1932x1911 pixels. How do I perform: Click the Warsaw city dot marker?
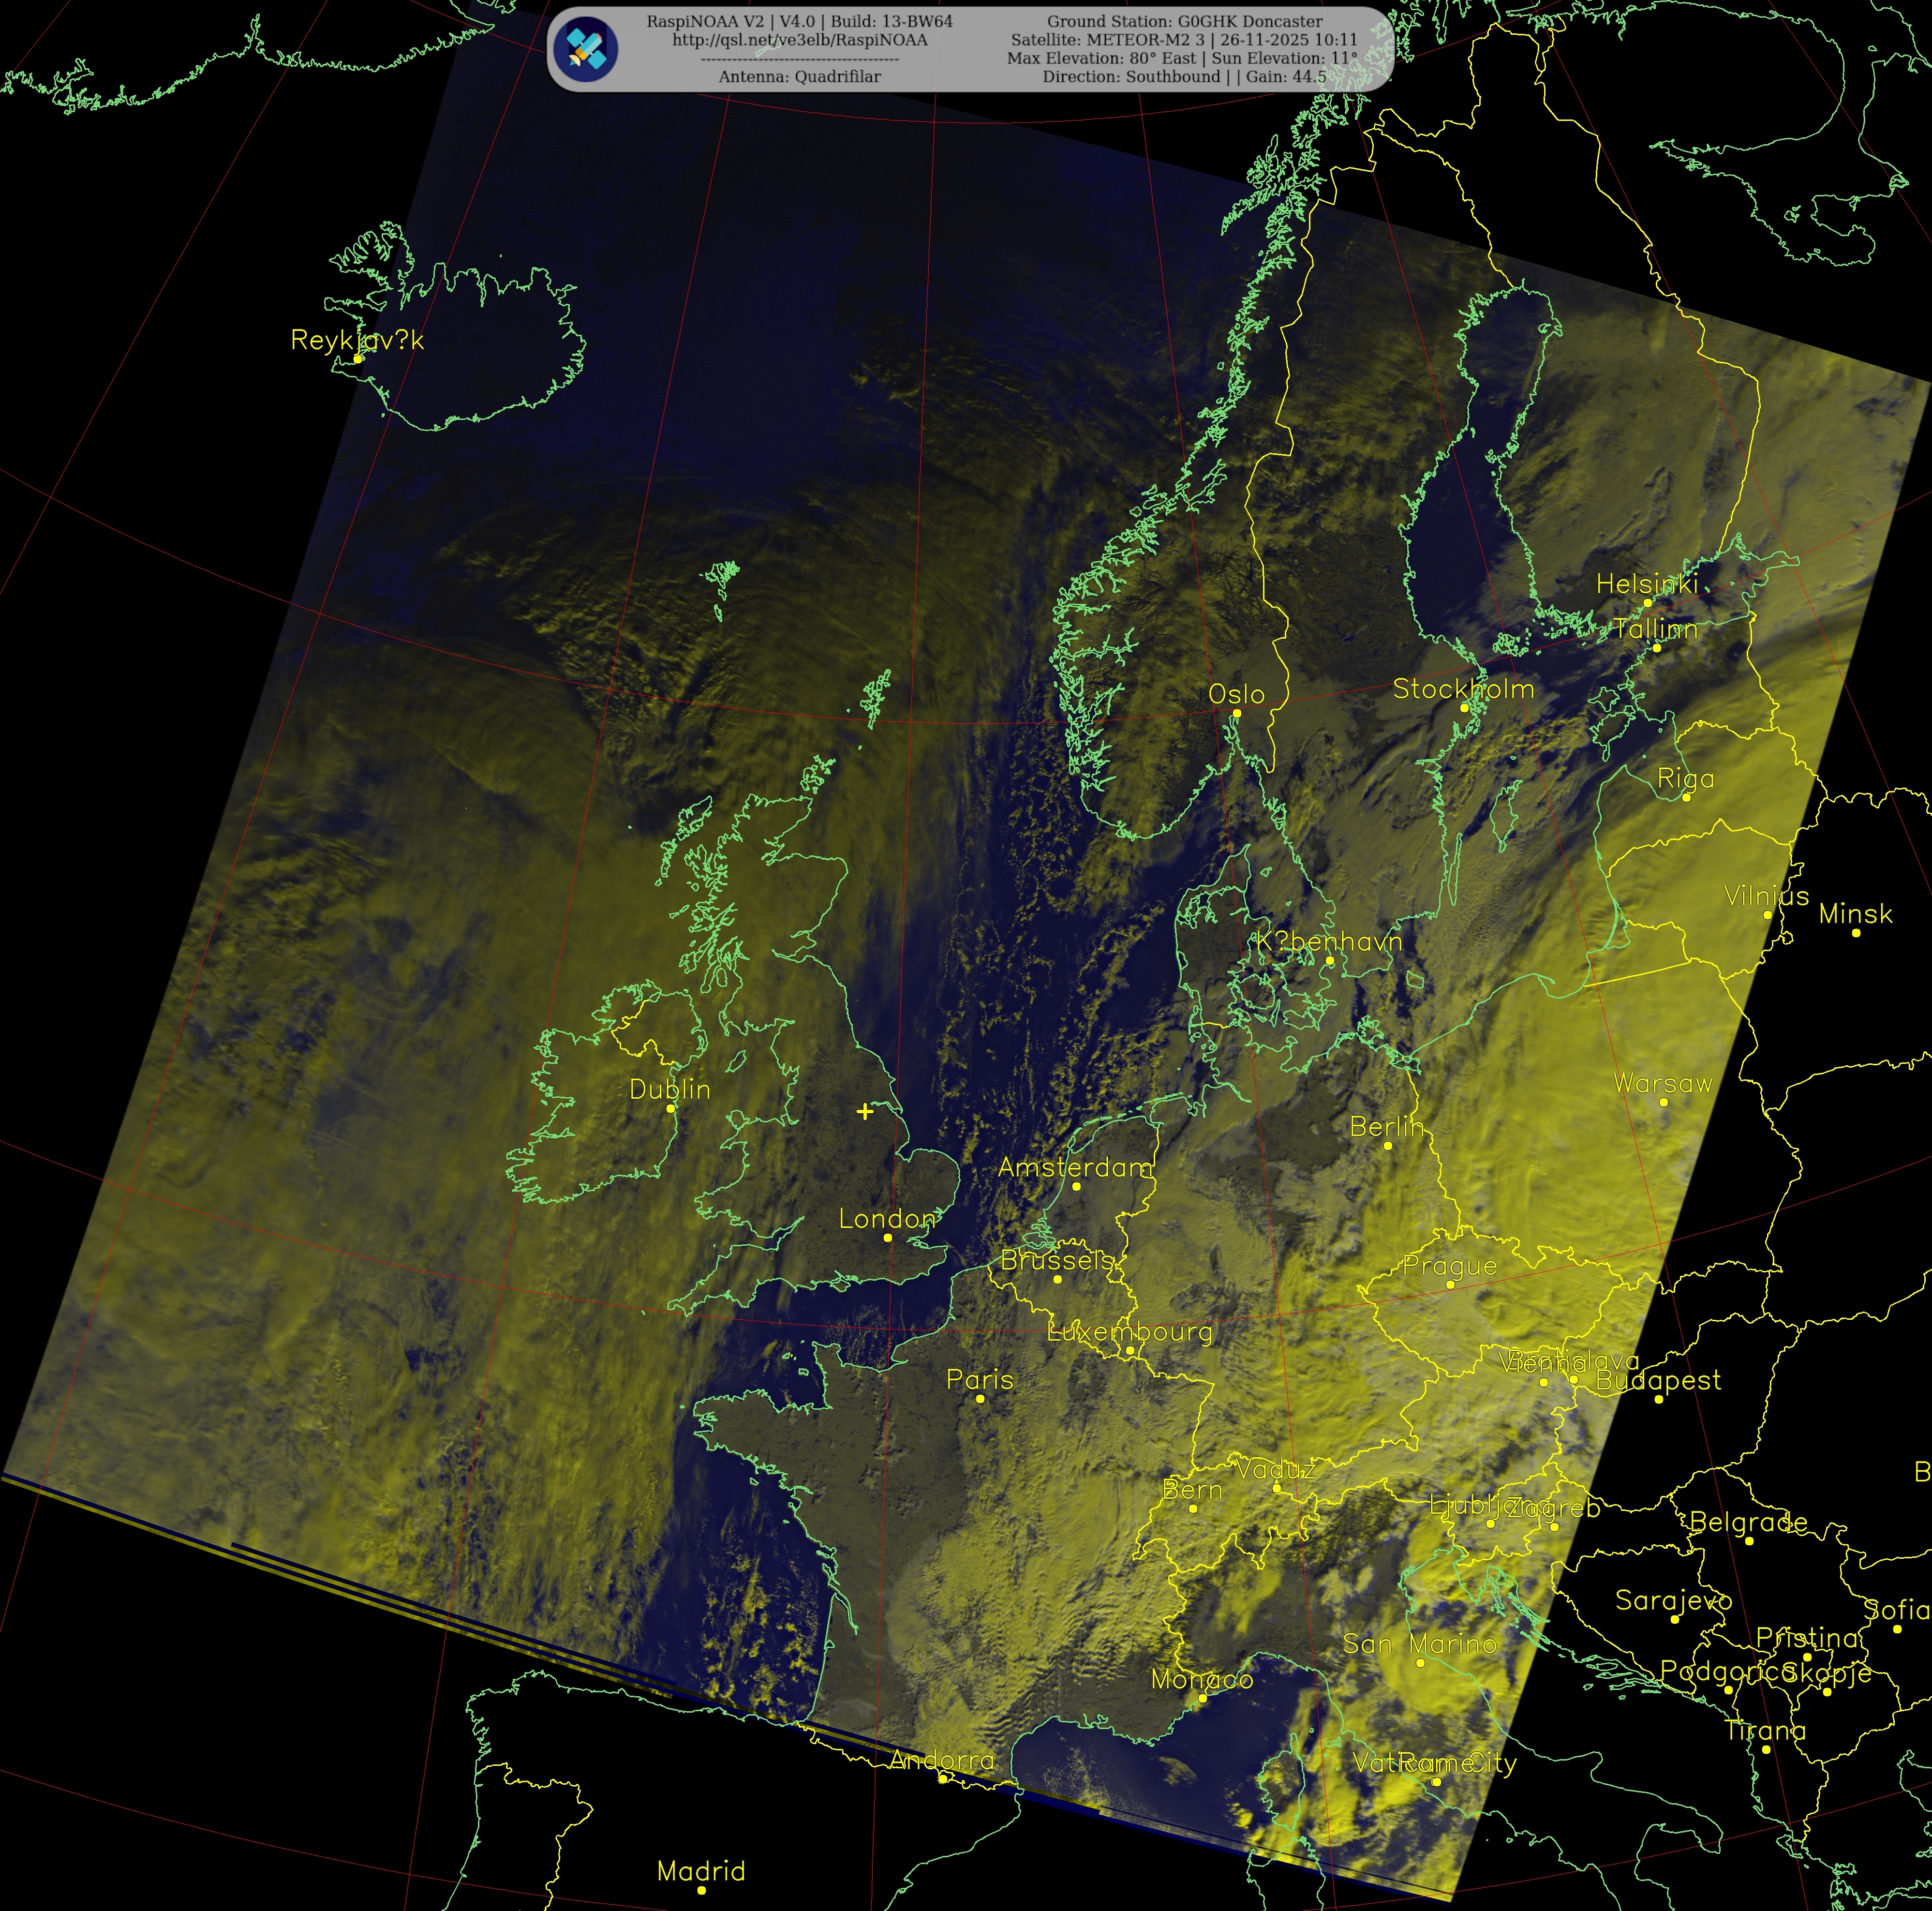tap(1664, 1102)
